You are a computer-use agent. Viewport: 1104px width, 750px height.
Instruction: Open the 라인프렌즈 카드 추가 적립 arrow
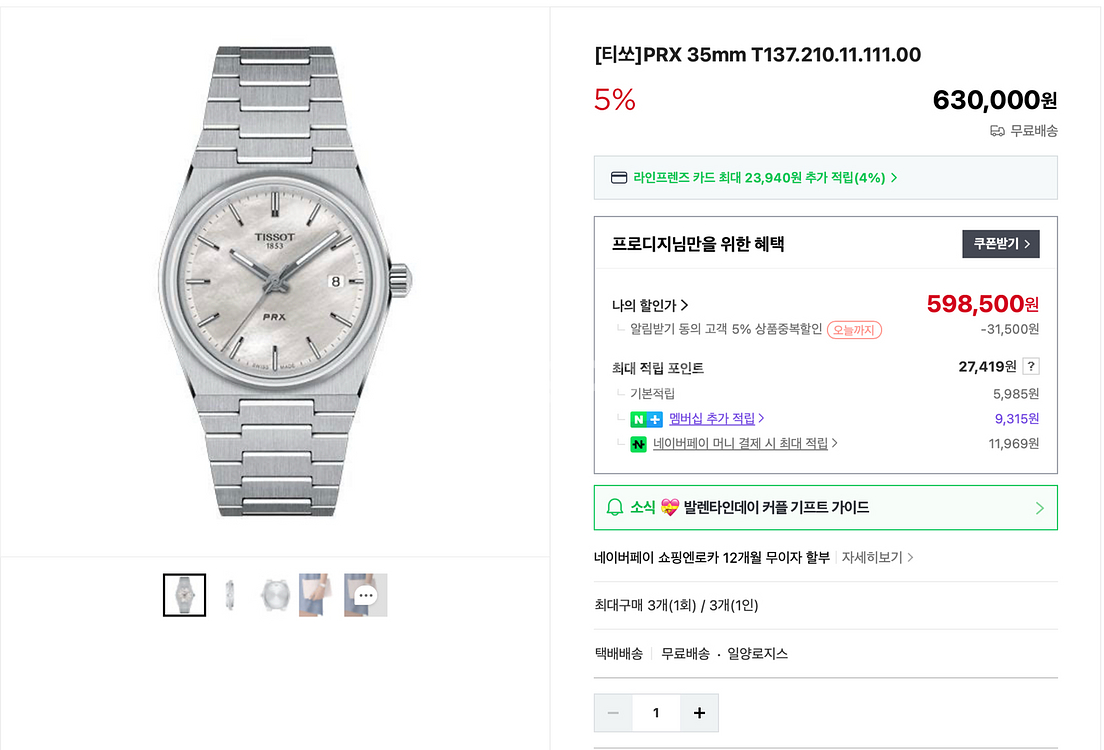894,178
